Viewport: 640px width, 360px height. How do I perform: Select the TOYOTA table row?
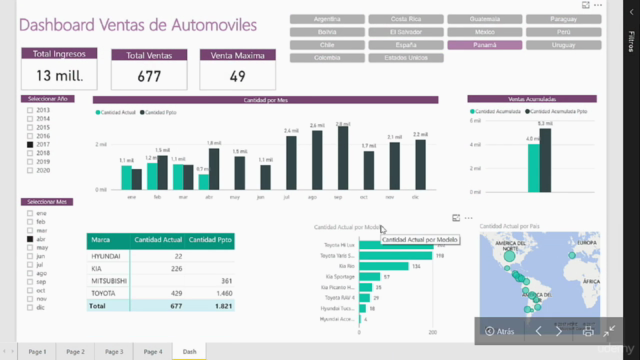(x=160, y=293)
